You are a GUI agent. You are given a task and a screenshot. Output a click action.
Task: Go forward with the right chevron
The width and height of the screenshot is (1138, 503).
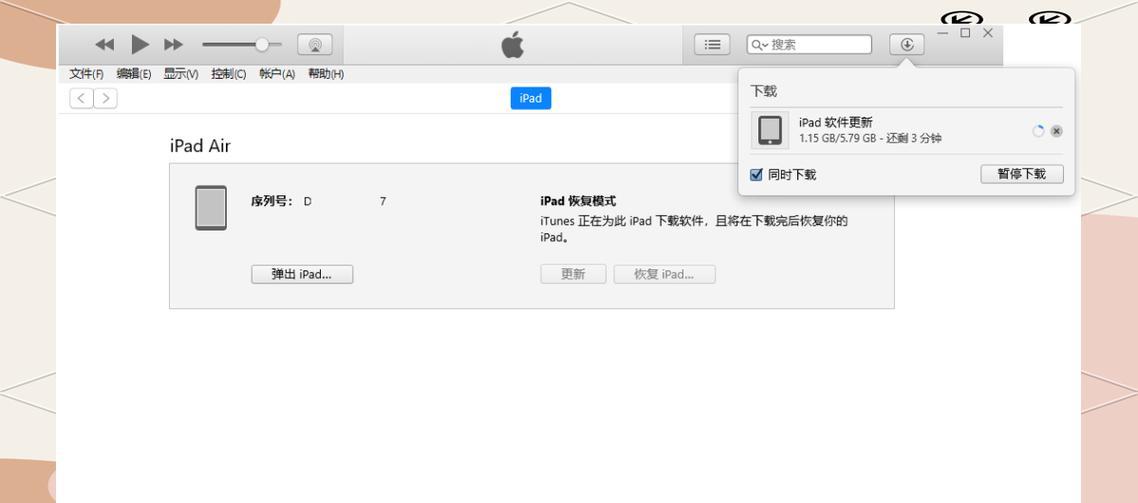[105, 98]
